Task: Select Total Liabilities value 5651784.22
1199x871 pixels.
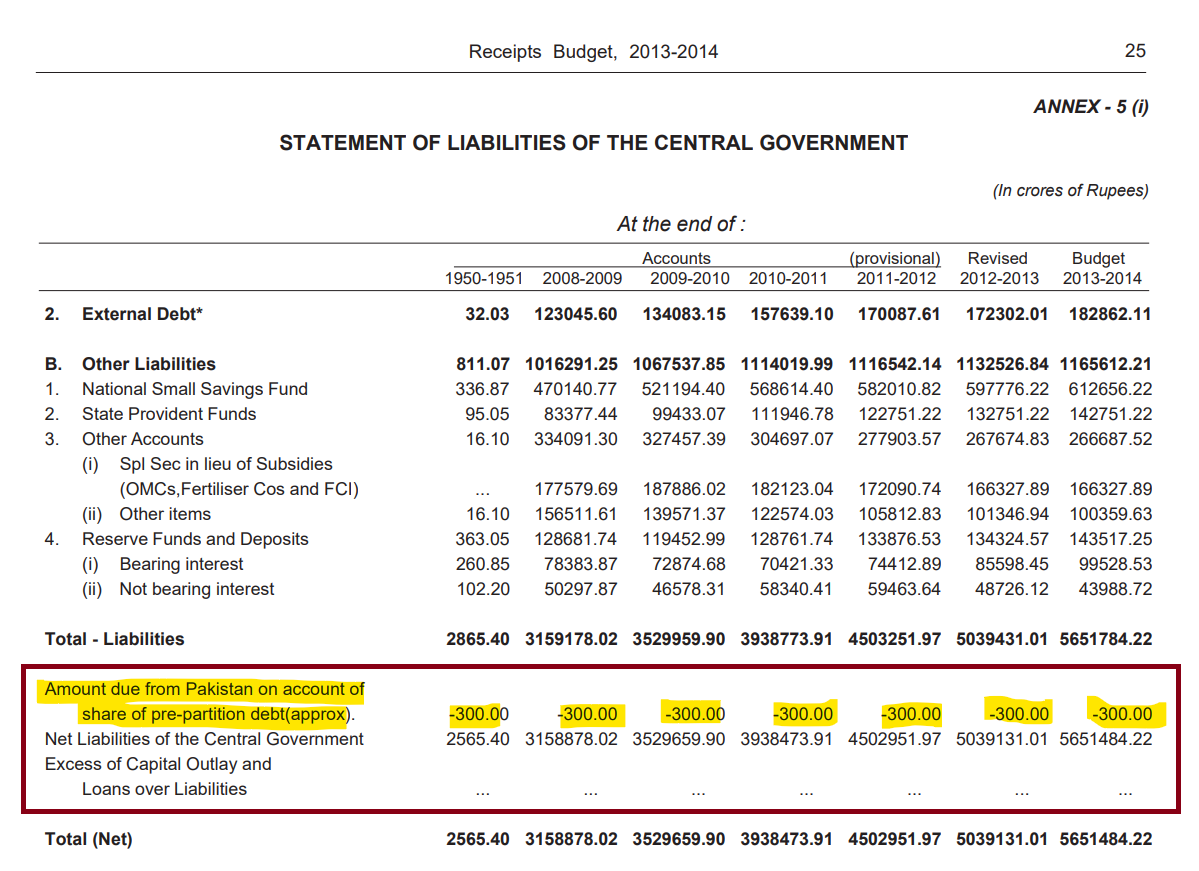Action: tap(1106, 639)
